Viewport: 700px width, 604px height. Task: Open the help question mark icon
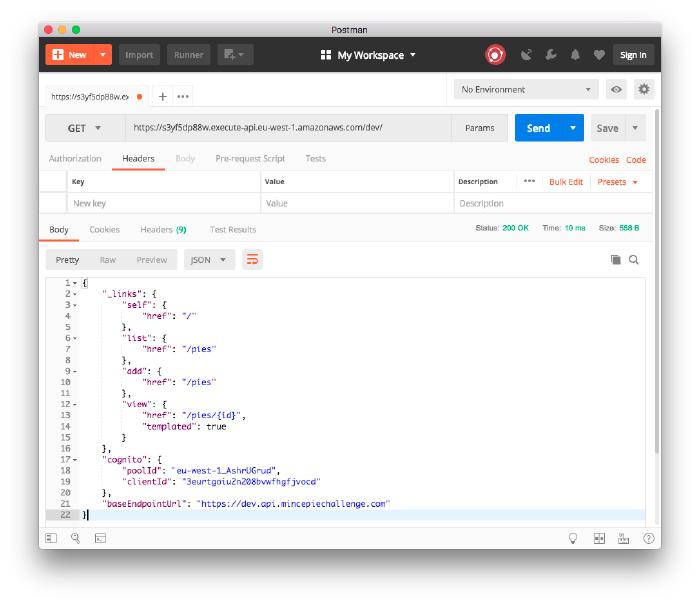tap(648, 538)
